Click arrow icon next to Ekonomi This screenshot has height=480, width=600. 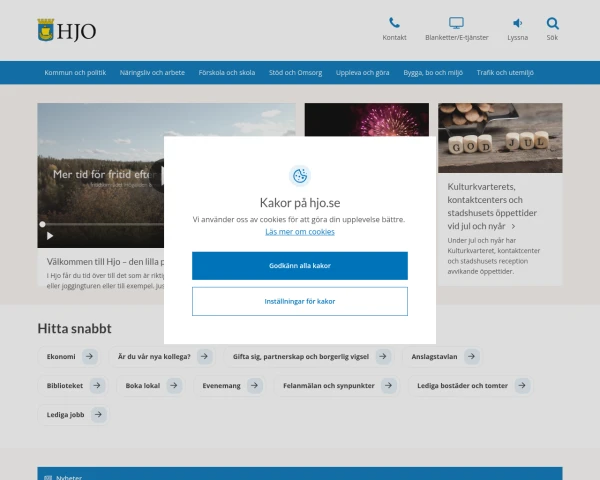[x=90, y=356]
